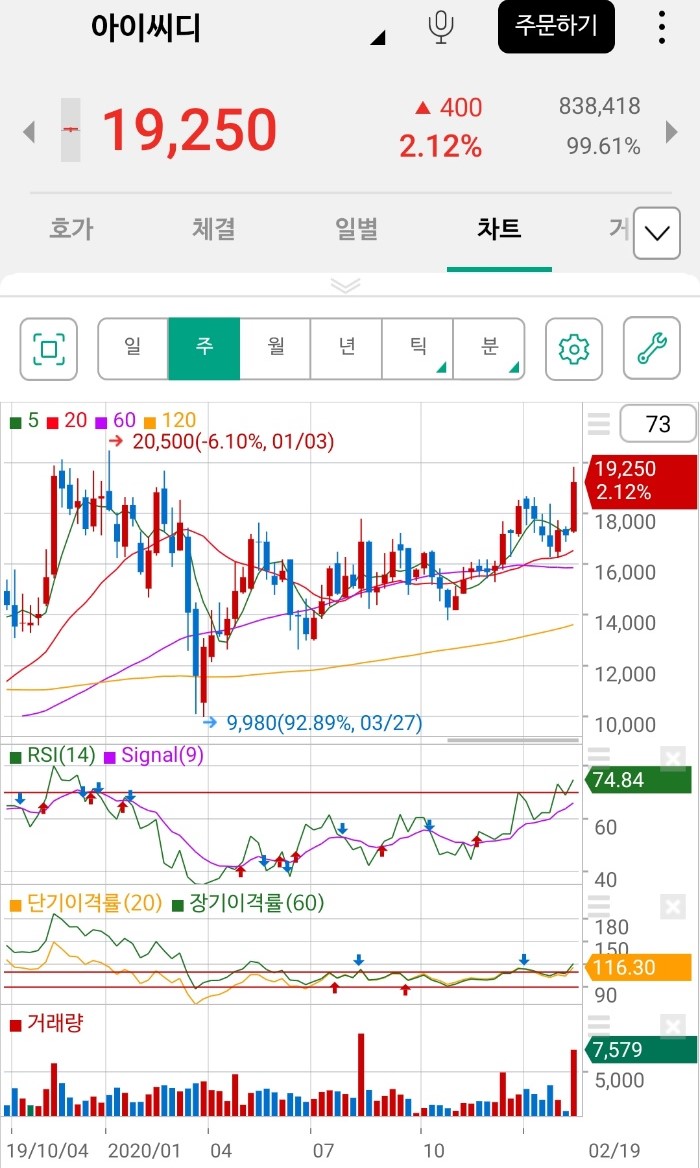Tap the 이격률 panel drag handle icon
700x1168 pixels.
598,907
